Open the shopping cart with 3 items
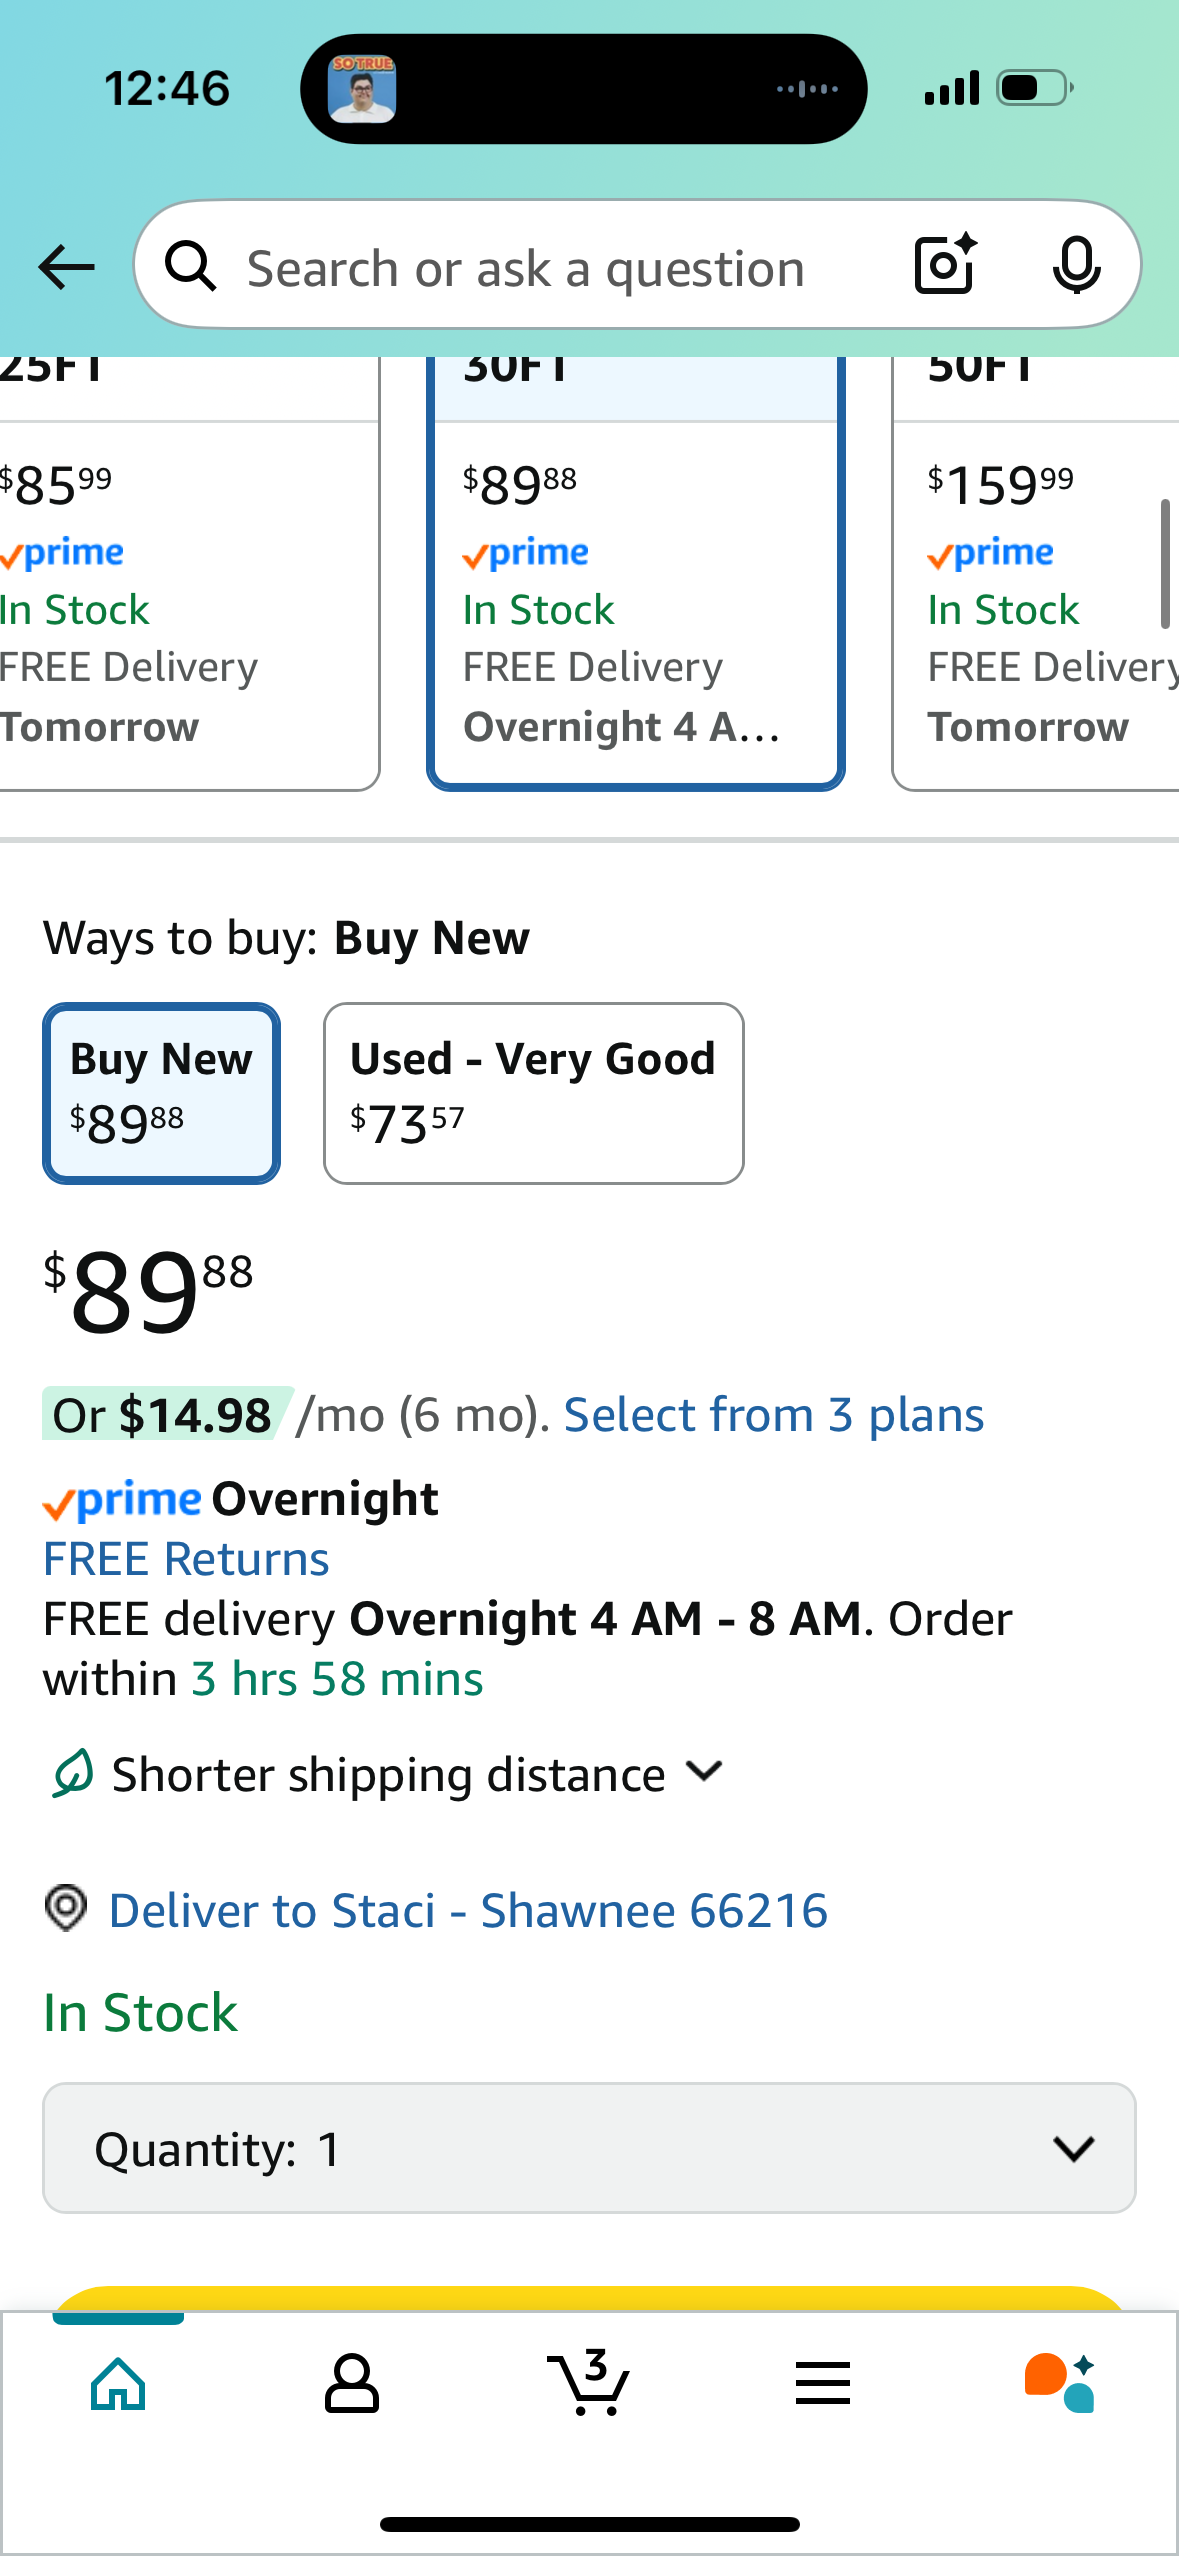 588,2382
